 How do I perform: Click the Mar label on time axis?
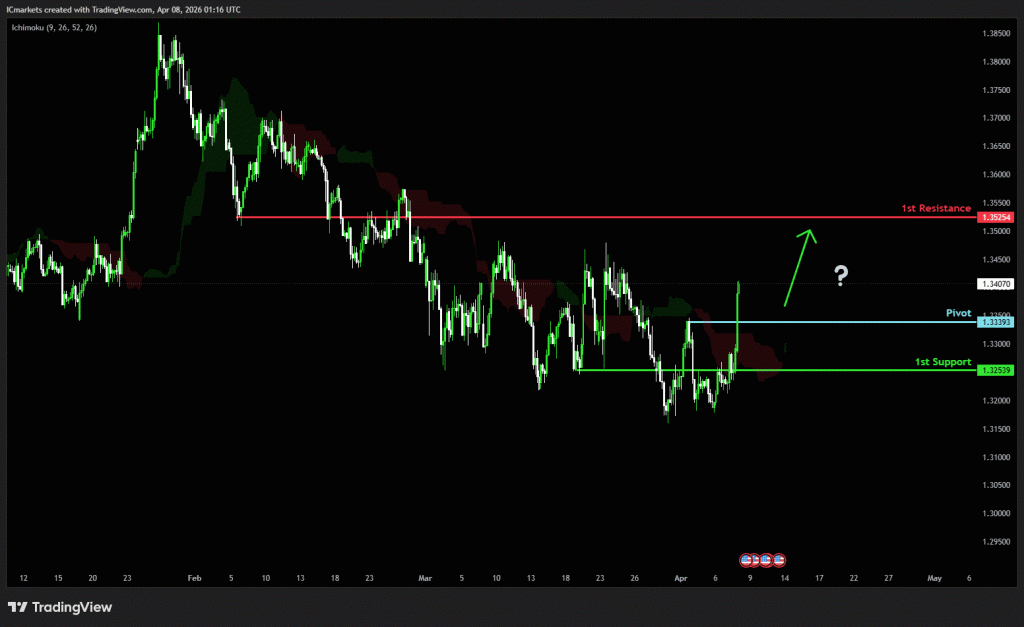tap(425, 578)
